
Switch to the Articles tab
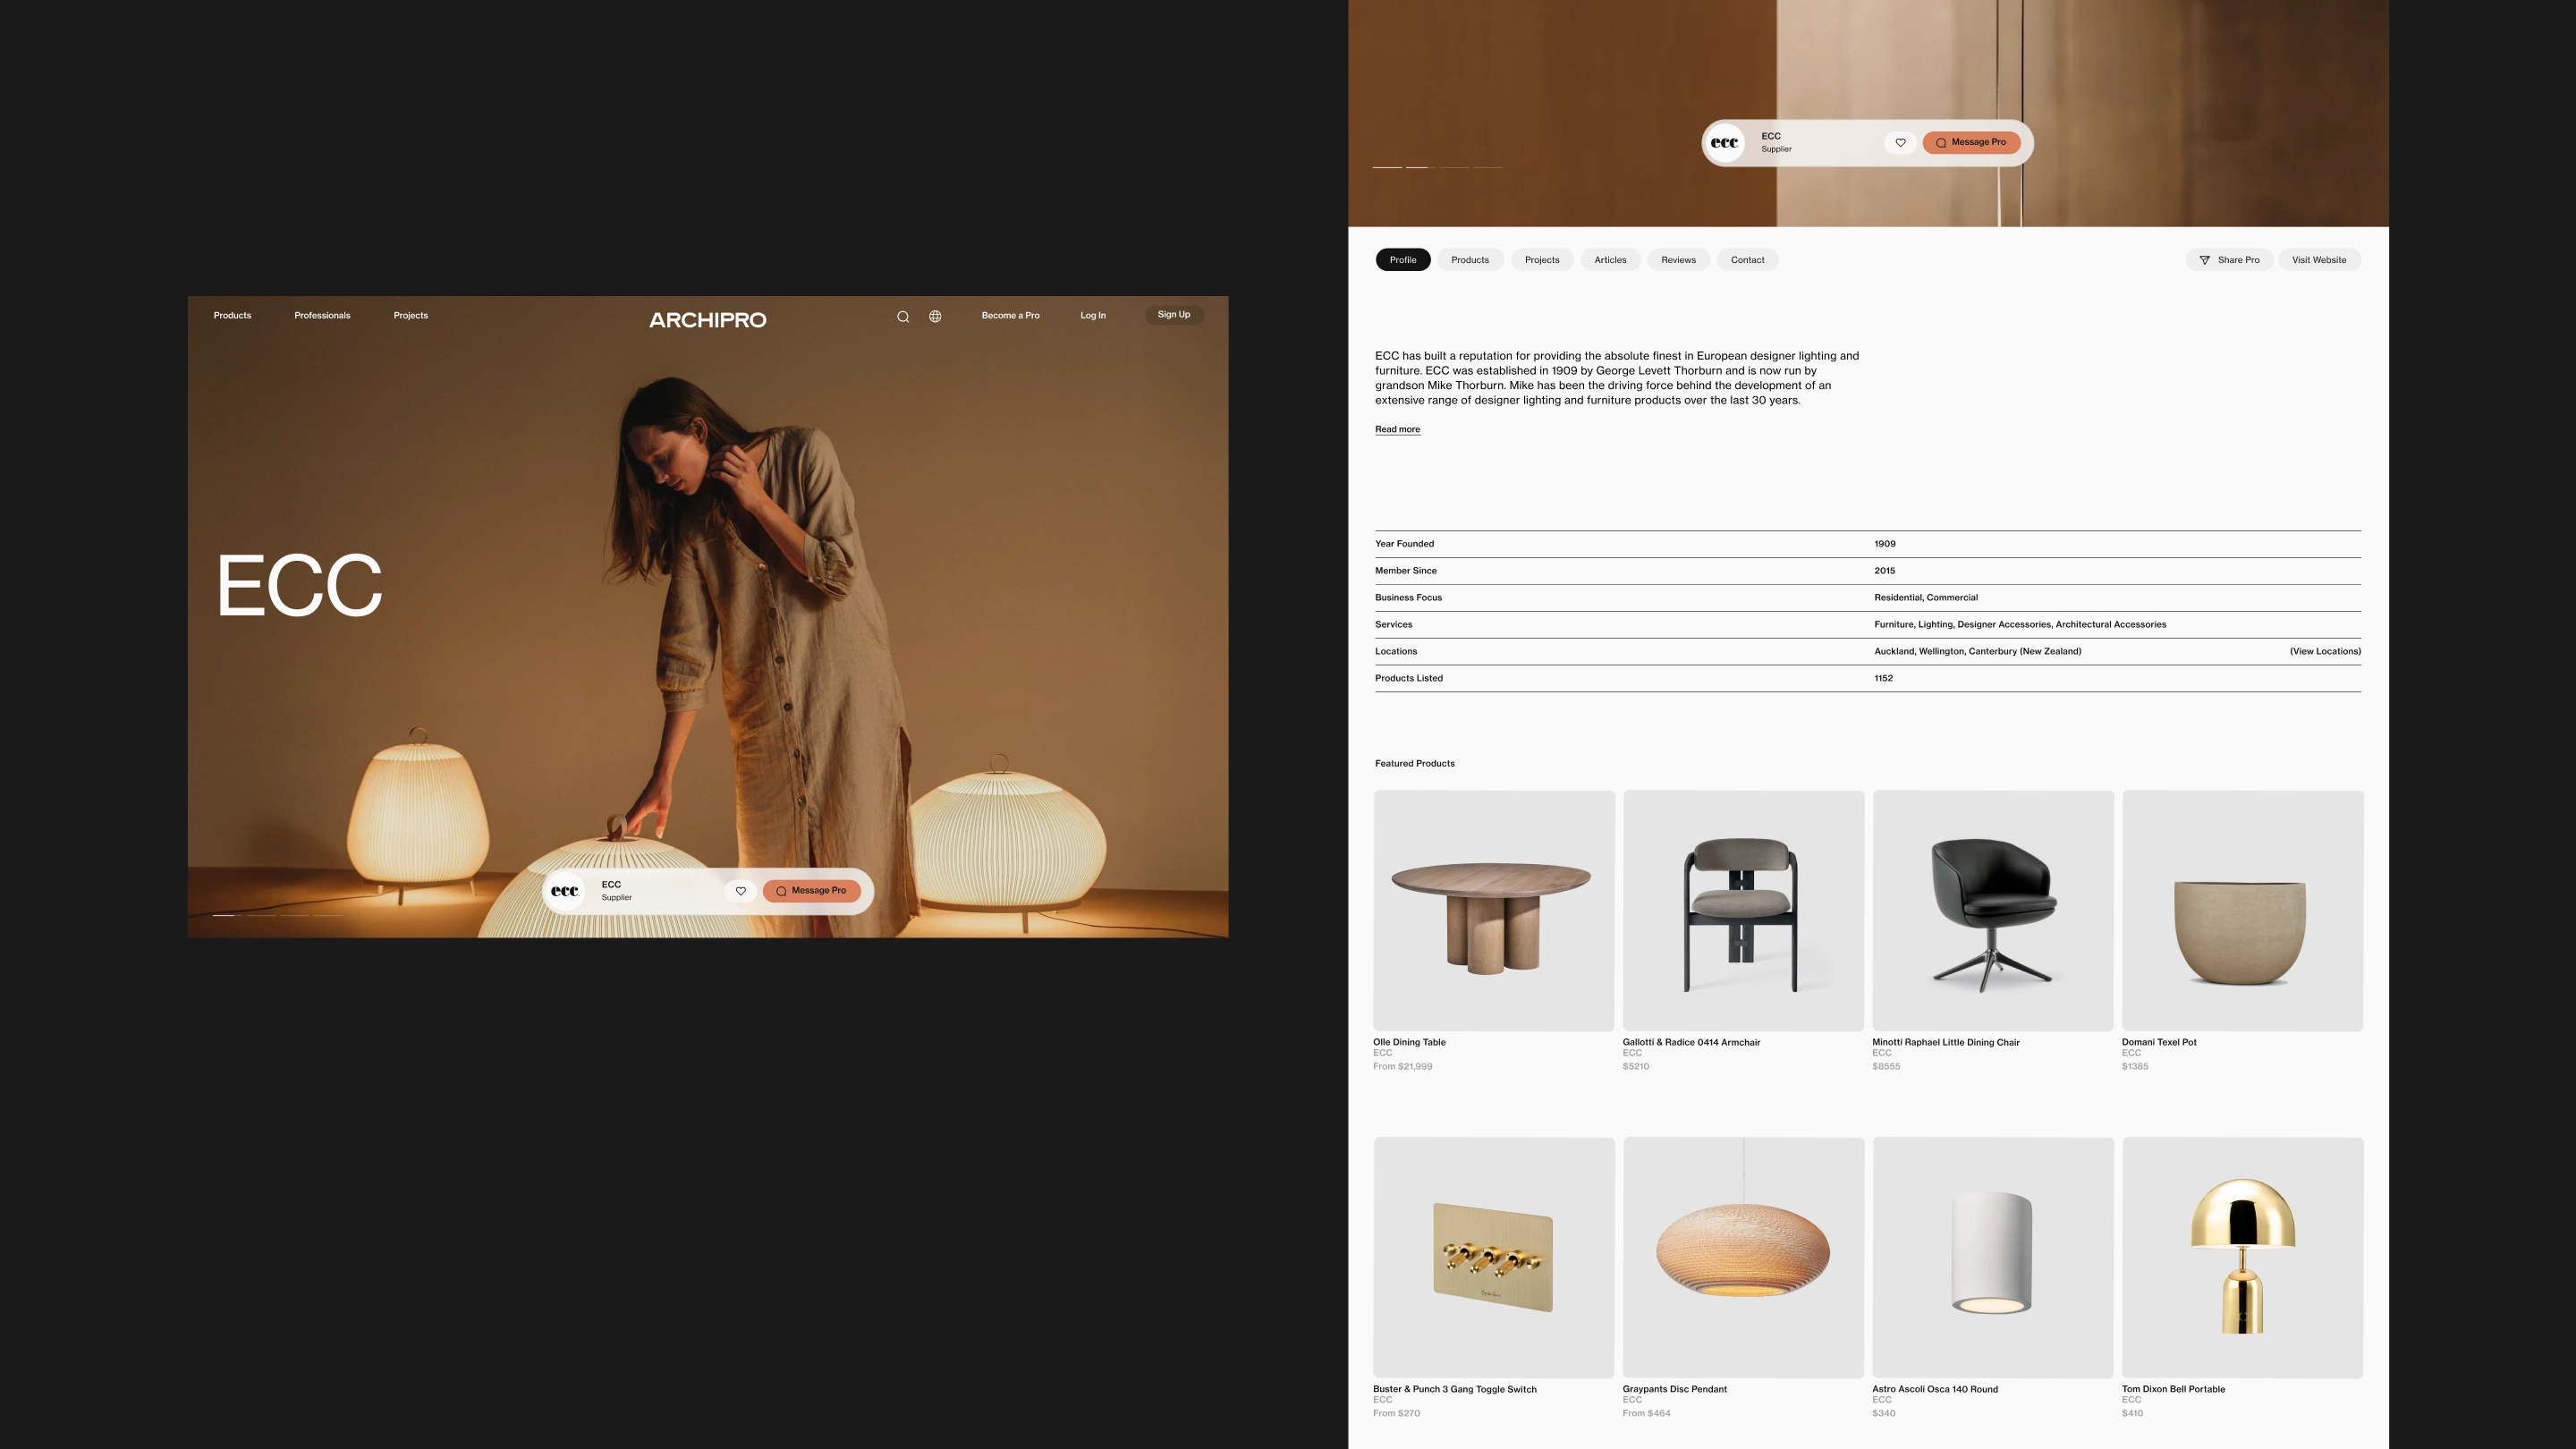1610,260
